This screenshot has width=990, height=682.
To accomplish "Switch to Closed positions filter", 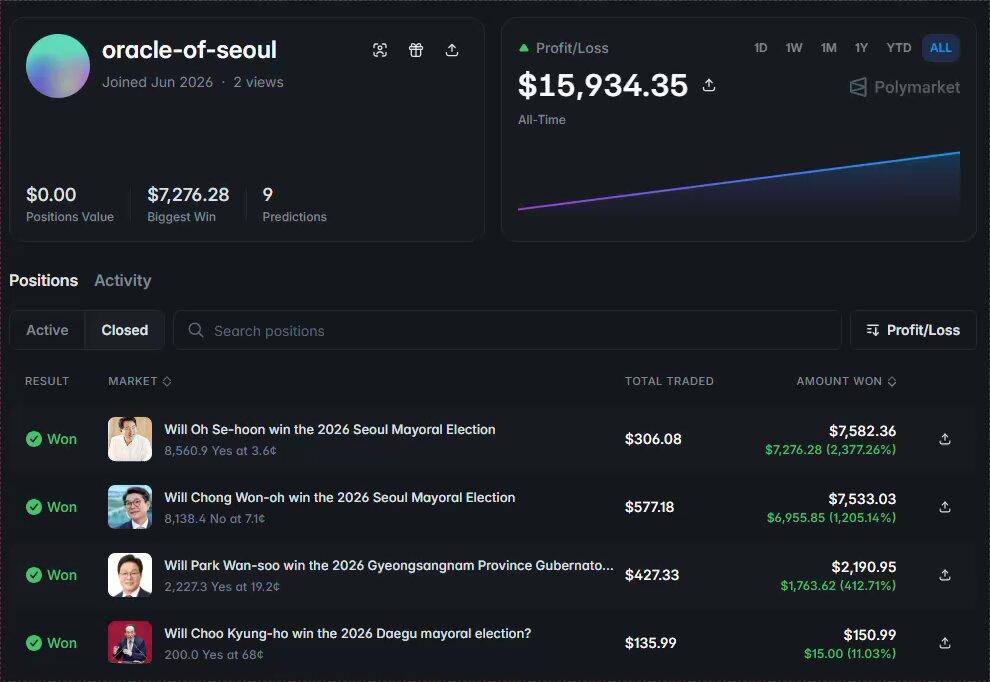I will 124,330.
